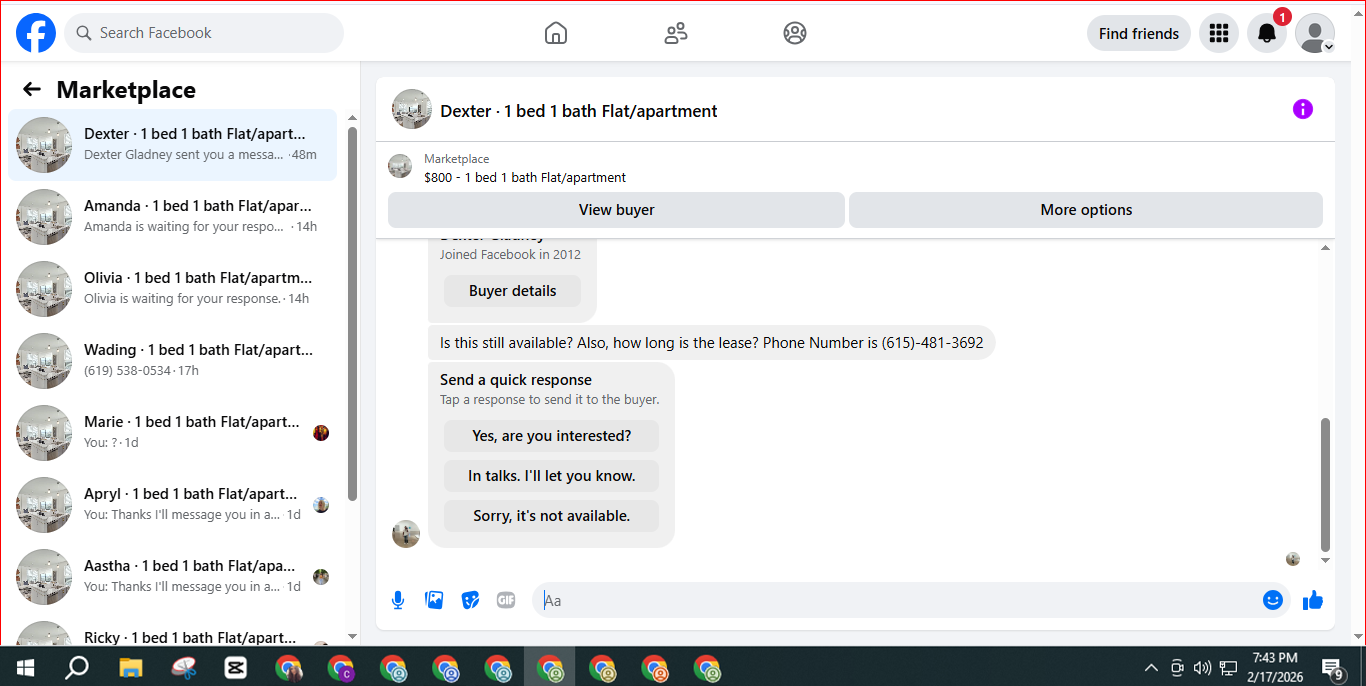Open the Olivia apartment conversation
The image size is (1366, 686).
(x=173, y=288)
